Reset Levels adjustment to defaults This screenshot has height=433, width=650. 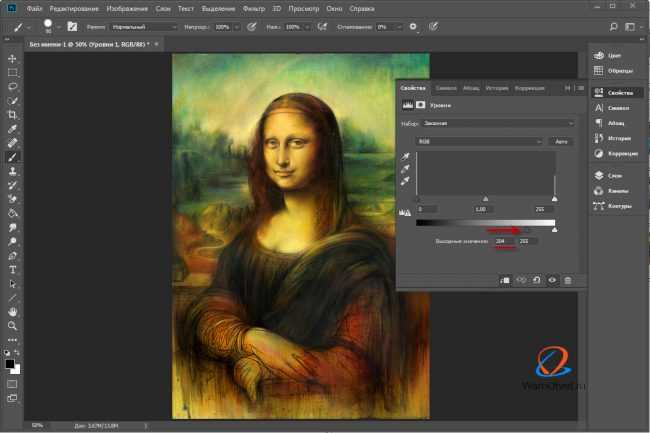click(x=536, y=280)
